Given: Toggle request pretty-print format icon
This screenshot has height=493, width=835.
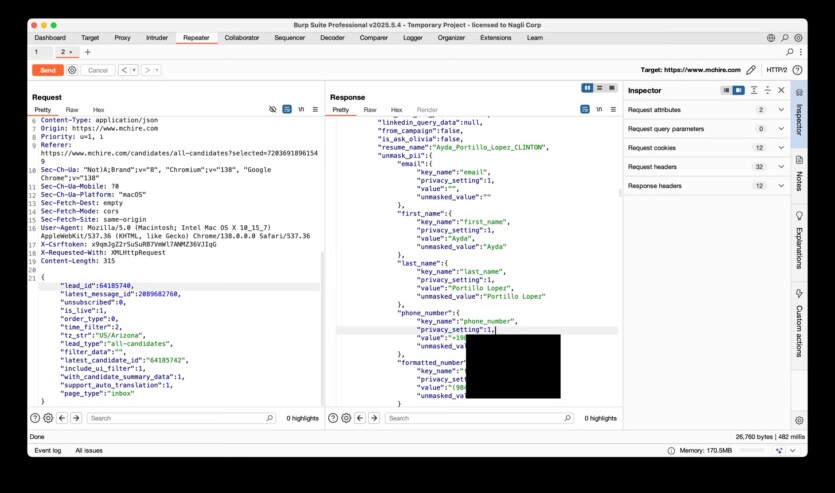Looking at the screenshot, I should [x=287, y=109].
